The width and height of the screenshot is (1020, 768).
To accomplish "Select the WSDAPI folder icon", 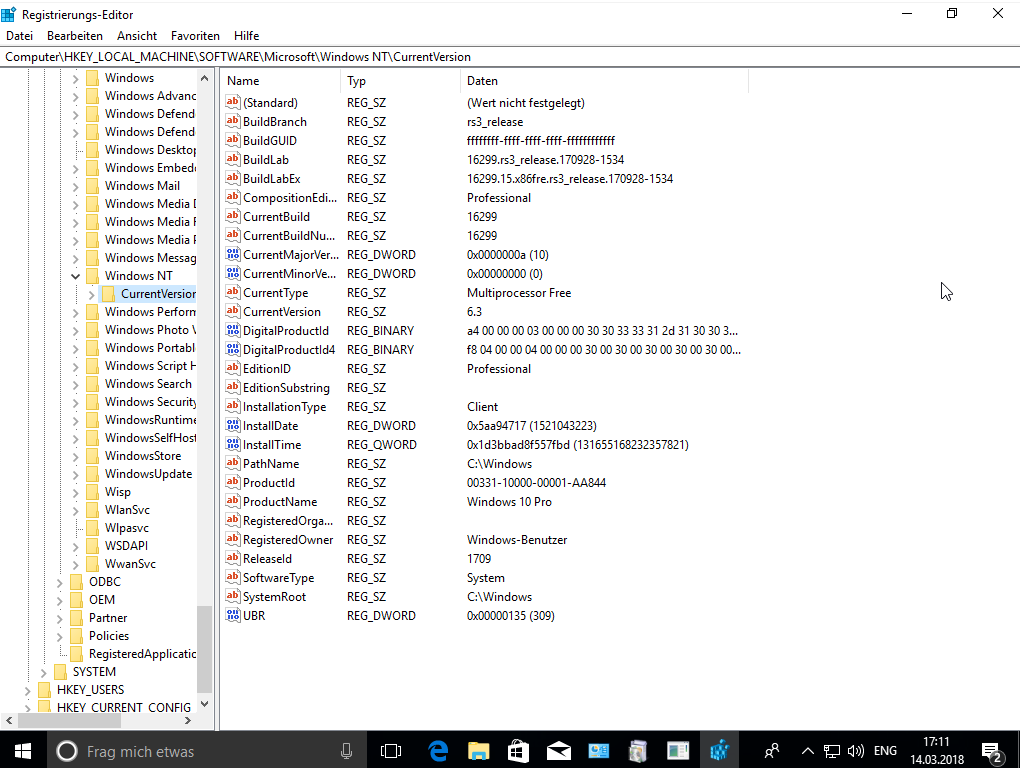I will point(93,546).
